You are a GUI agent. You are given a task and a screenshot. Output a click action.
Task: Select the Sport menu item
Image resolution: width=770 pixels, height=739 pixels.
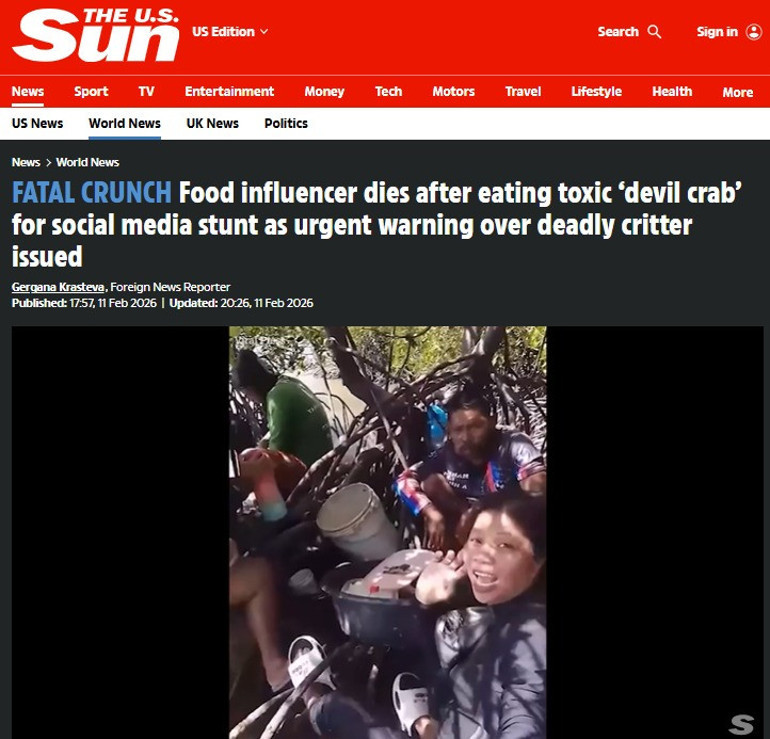point(91,91)
